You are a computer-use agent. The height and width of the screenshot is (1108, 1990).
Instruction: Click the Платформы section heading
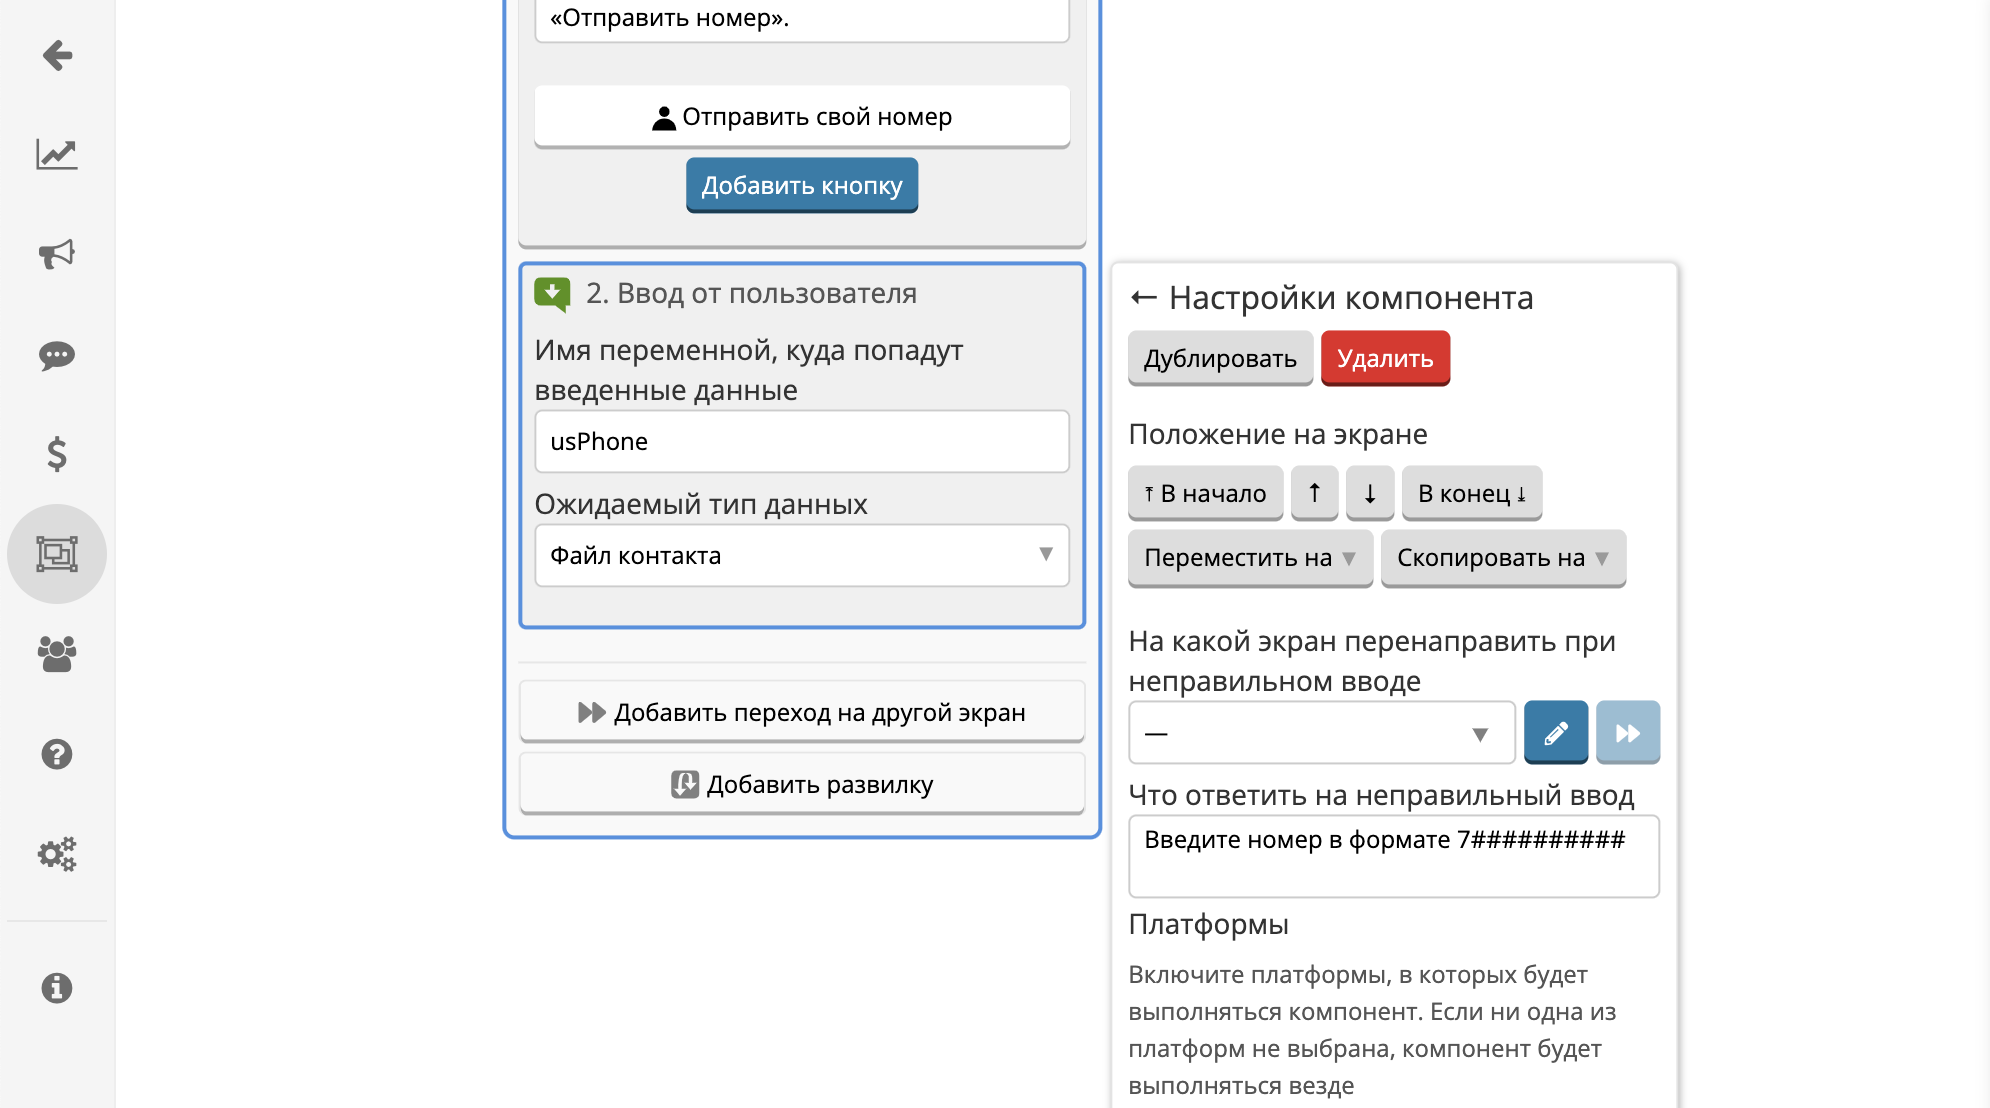[x=1208, y=924]
